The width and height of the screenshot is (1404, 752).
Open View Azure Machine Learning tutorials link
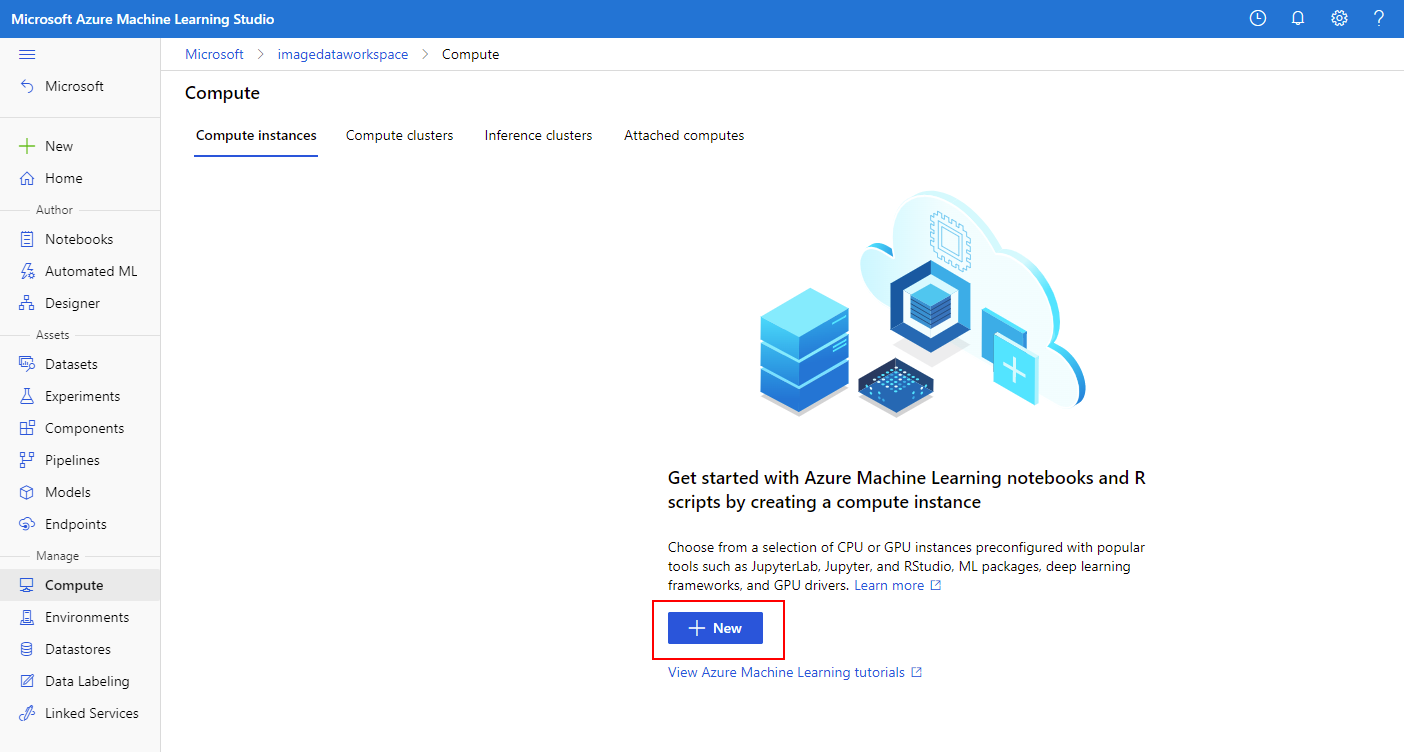[x=786, y=672]
